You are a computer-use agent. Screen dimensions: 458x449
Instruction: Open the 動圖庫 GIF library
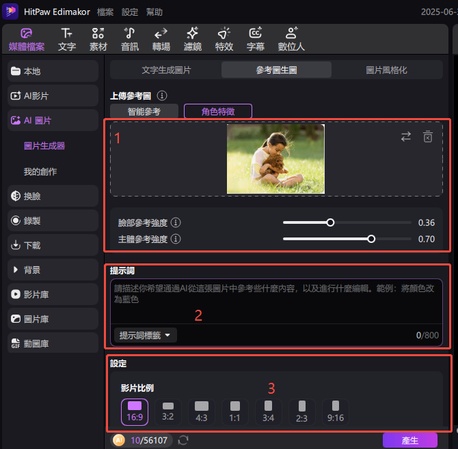tap(53, 343)
